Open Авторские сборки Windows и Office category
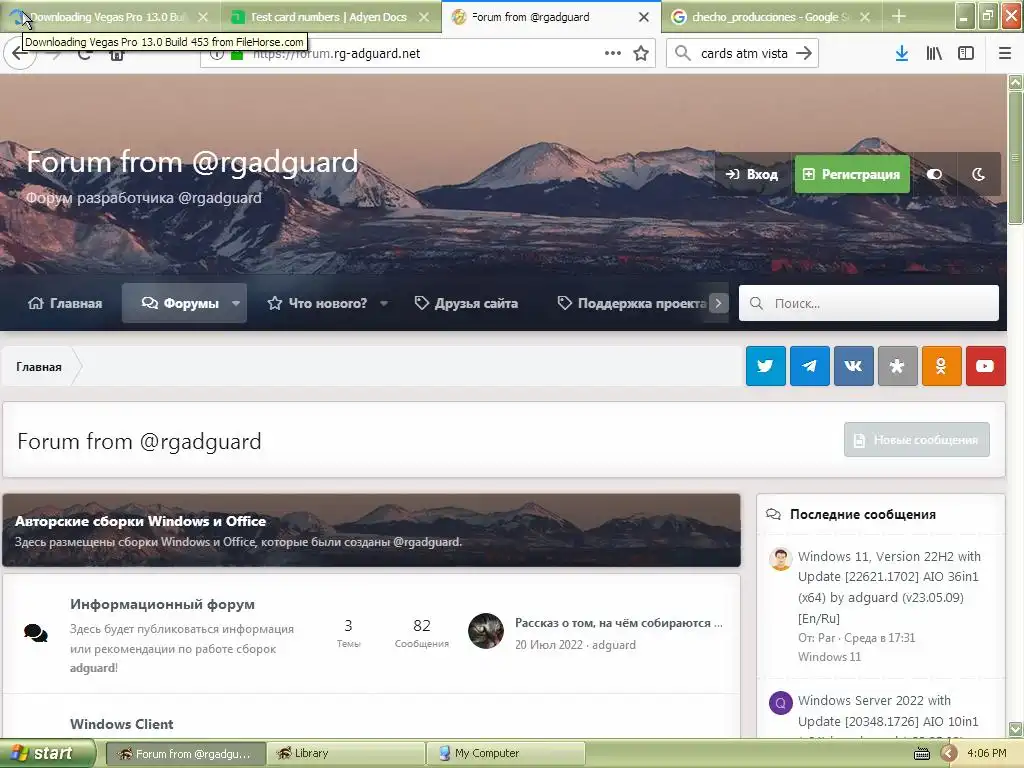 click(140, 521)
